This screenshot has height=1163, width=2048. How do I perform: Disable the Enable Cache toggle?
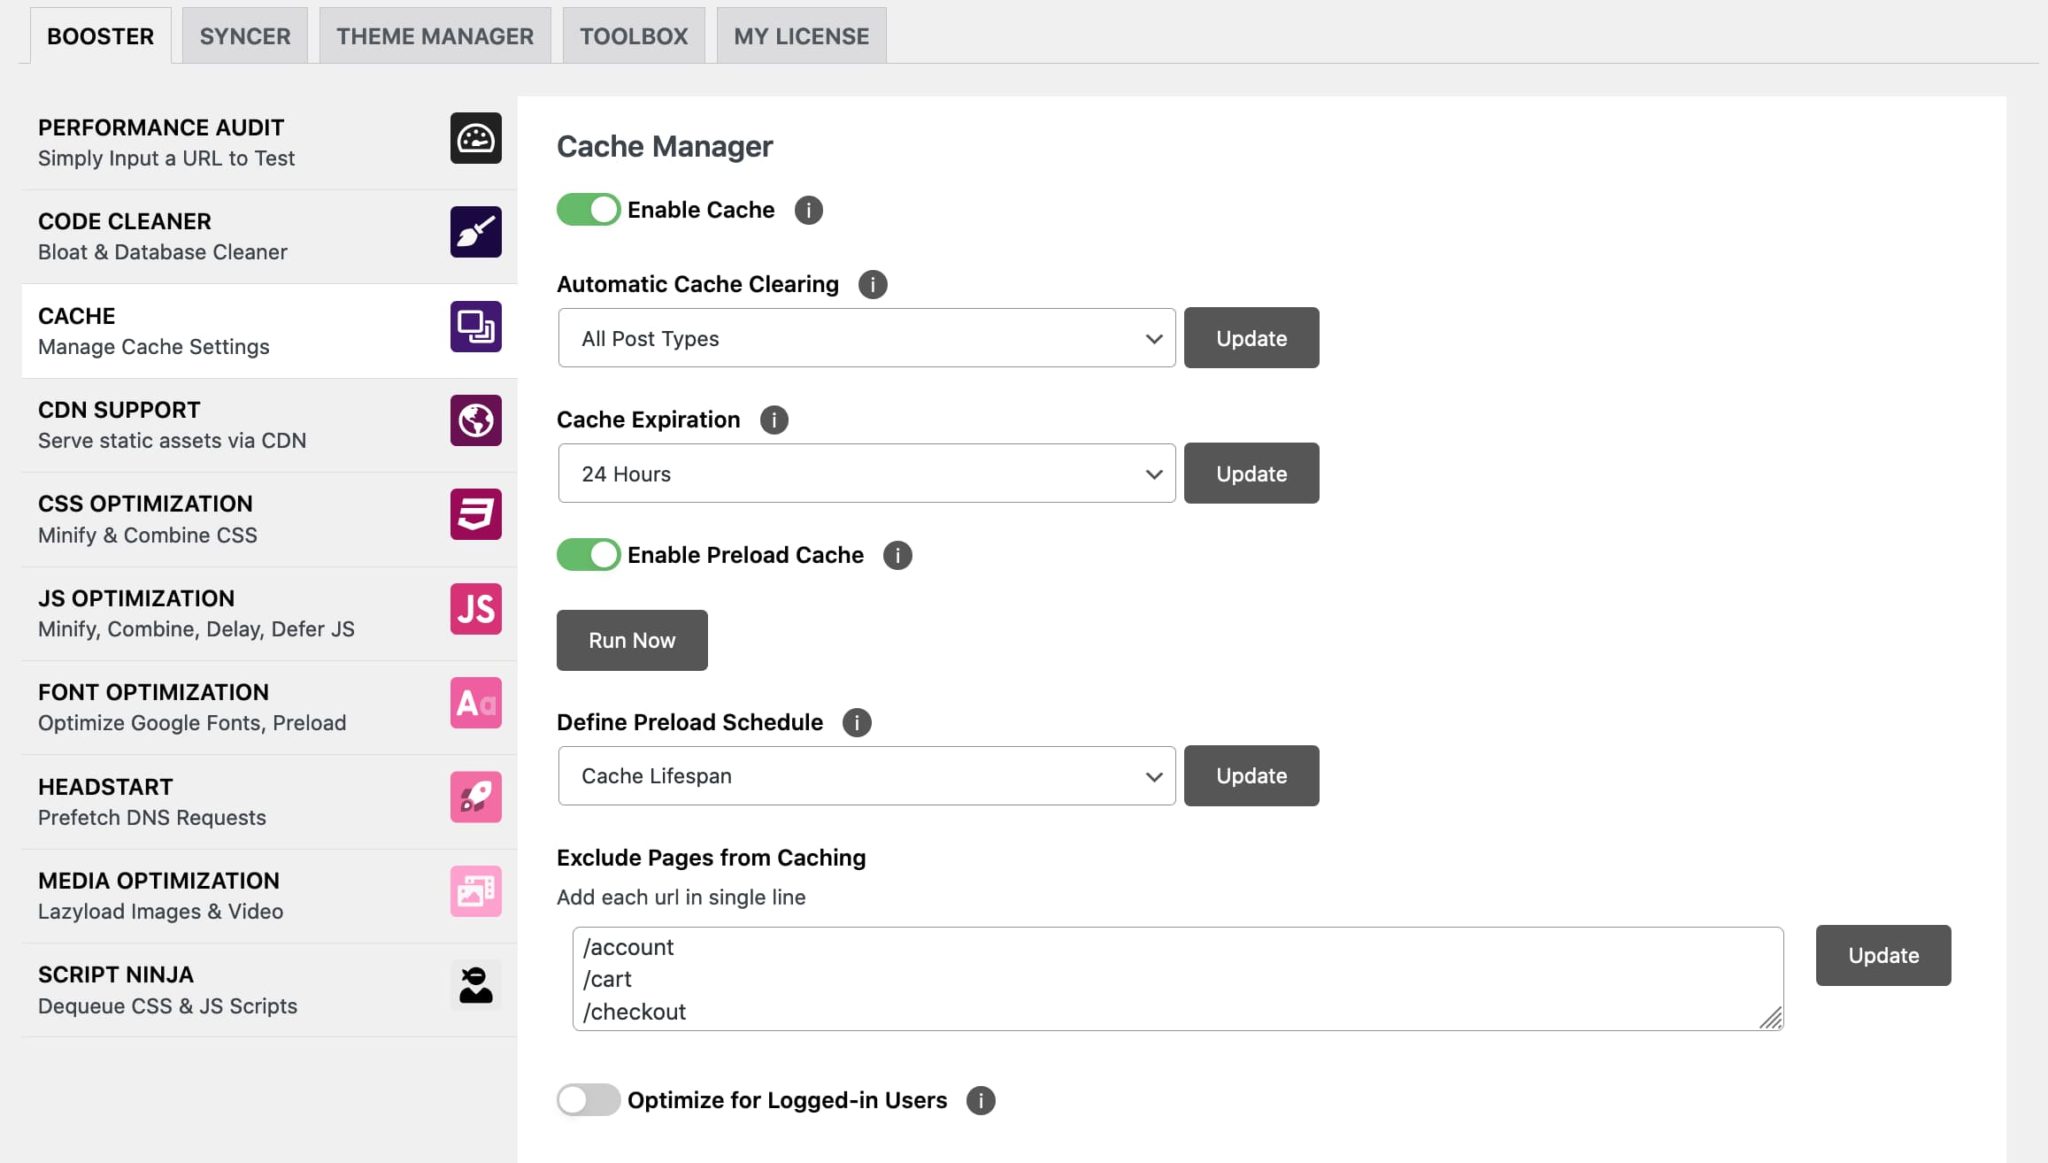(x=588, y=209)
